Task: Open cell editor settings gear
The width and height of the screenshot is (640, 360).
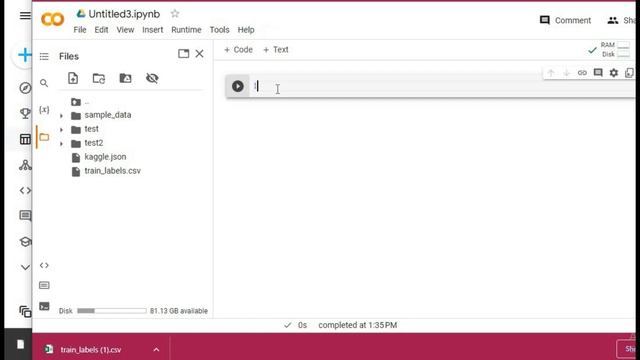Action: pyautogui.click(x=614, y=73)
